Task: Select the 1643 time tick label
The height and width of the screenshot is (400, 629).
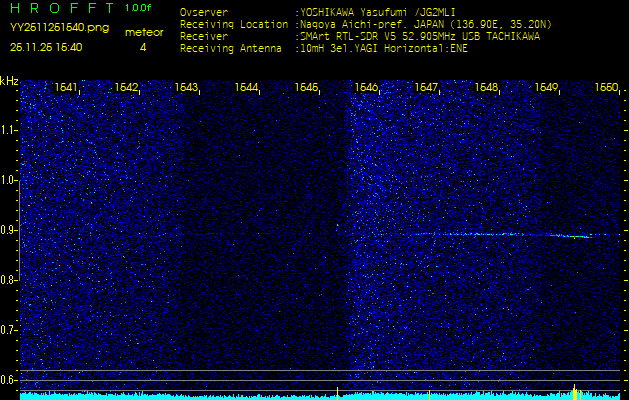Action: tap(187, 88)
